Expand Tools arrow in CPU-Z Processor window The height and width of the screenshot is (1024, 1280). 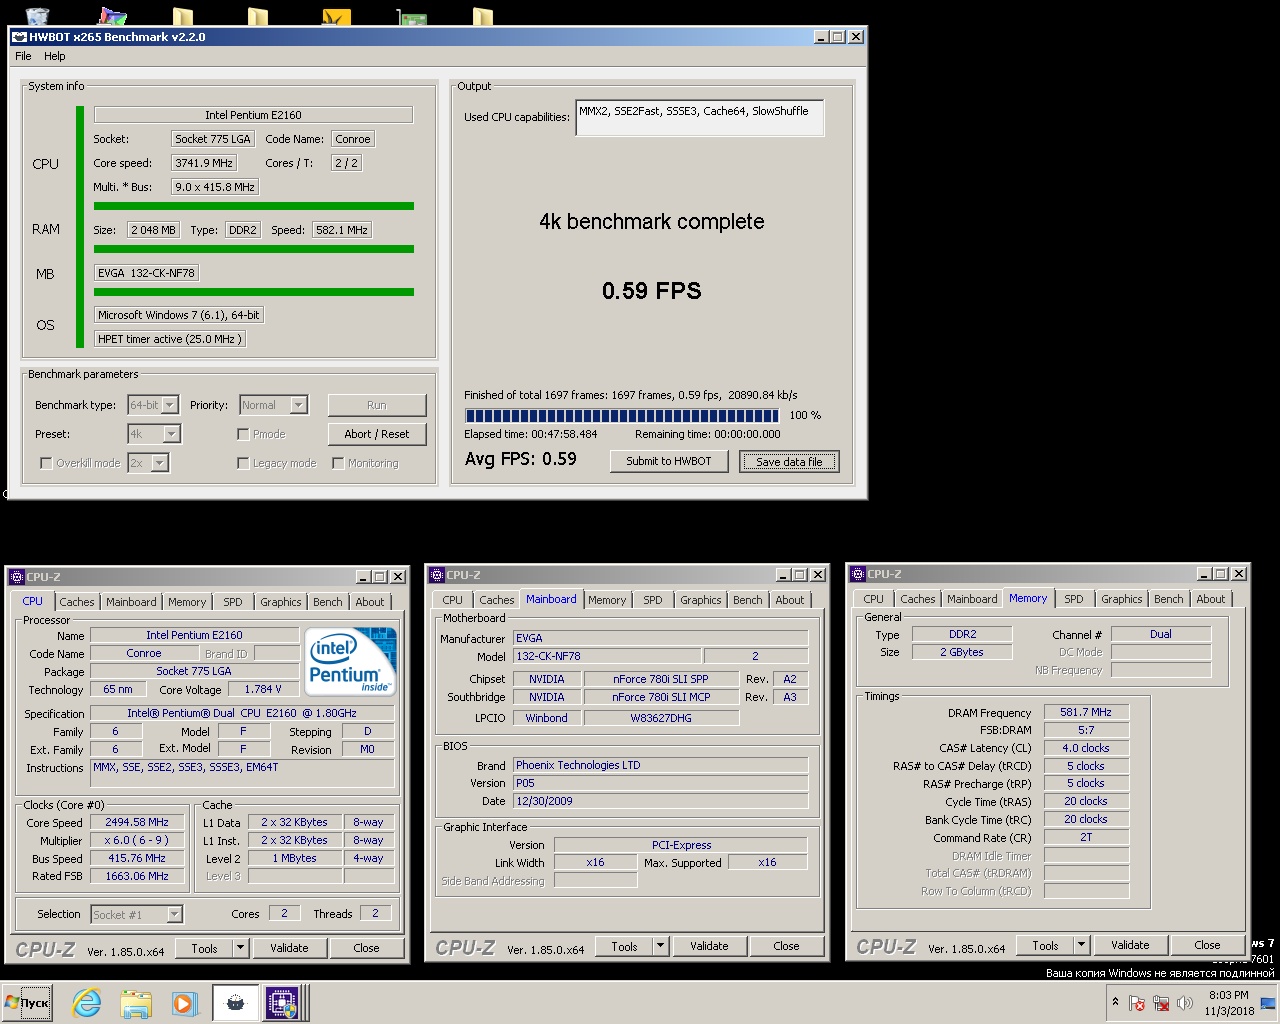point(240,948)
